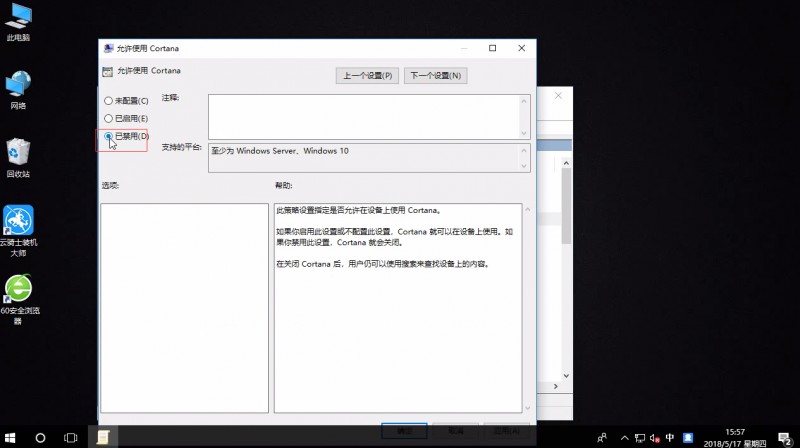Open Cortana circle on the taskbar
Viewport: 800px width, 448px height.
tap(40, 438)
